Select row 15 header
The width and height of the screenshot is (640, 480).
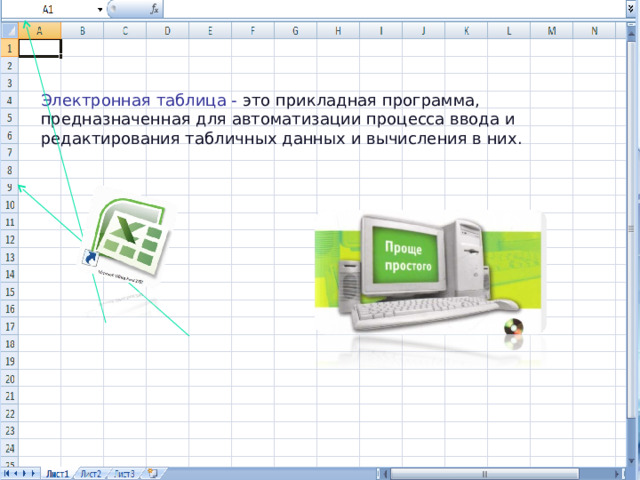point(10,292)
